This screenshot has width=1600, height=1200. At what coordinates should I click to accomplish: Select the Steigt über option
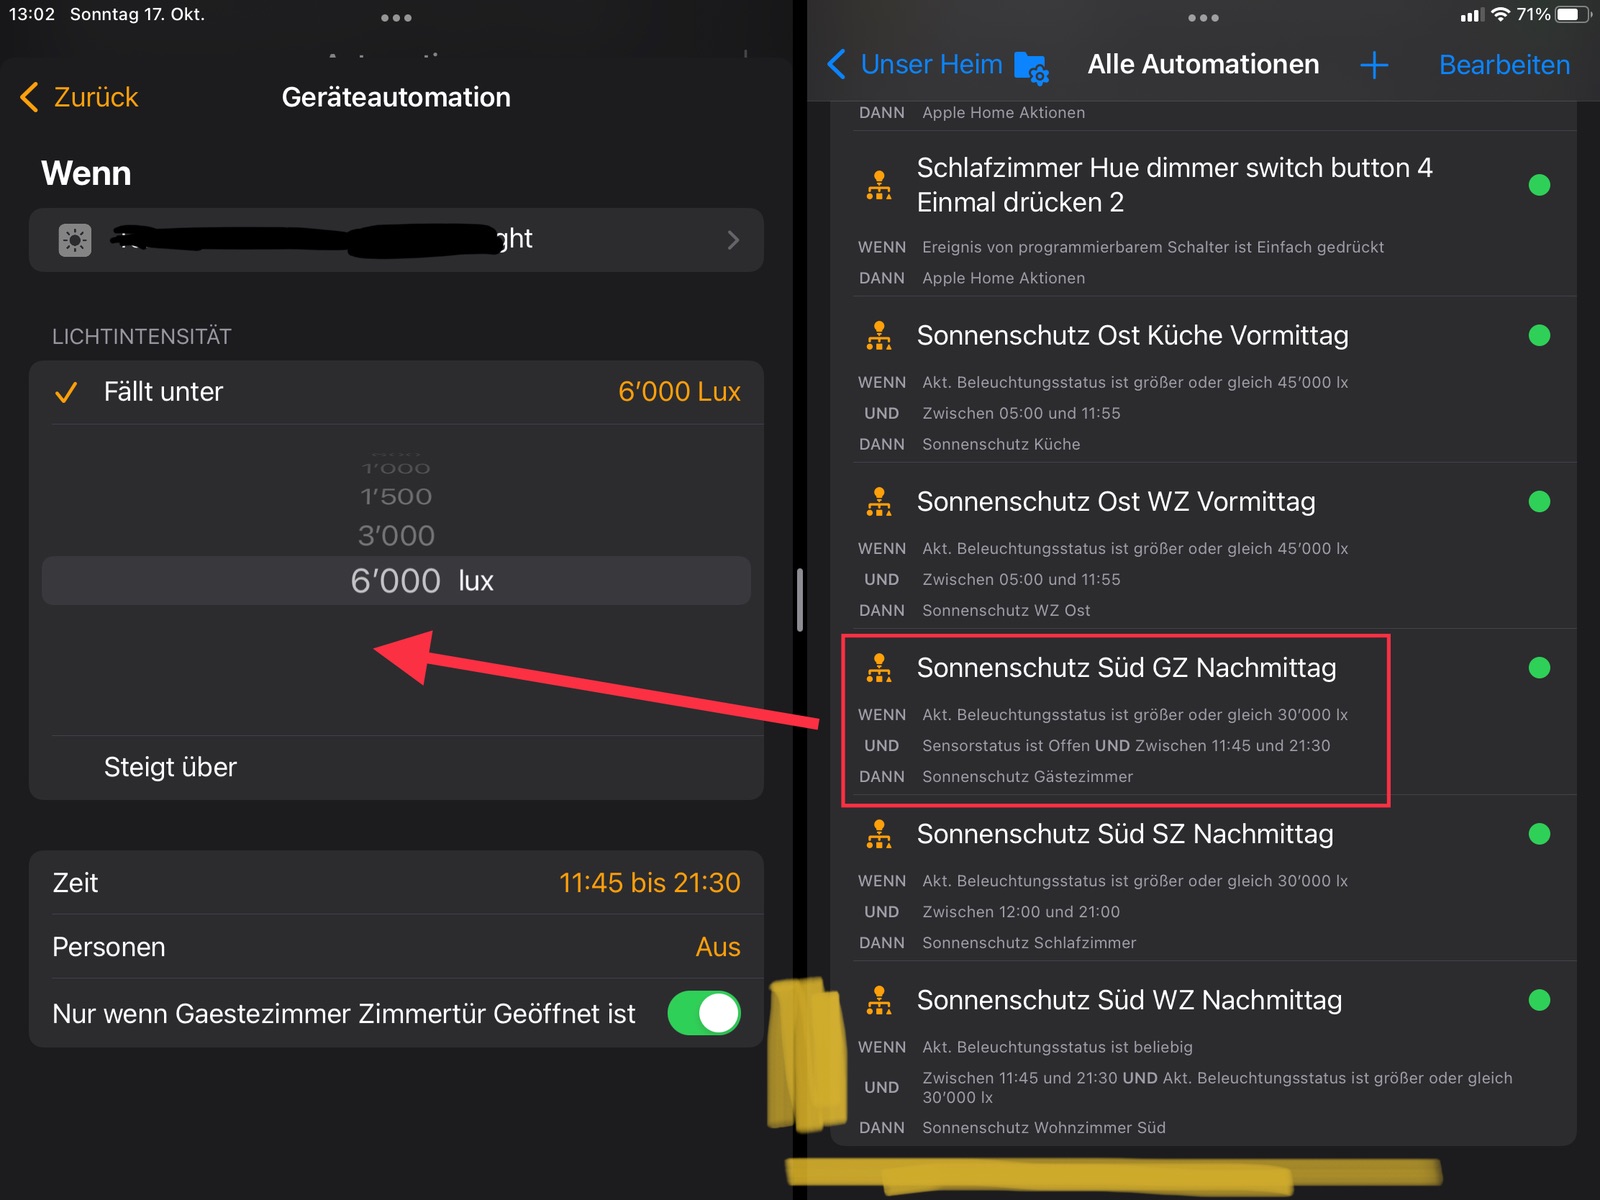click(170, 767)
